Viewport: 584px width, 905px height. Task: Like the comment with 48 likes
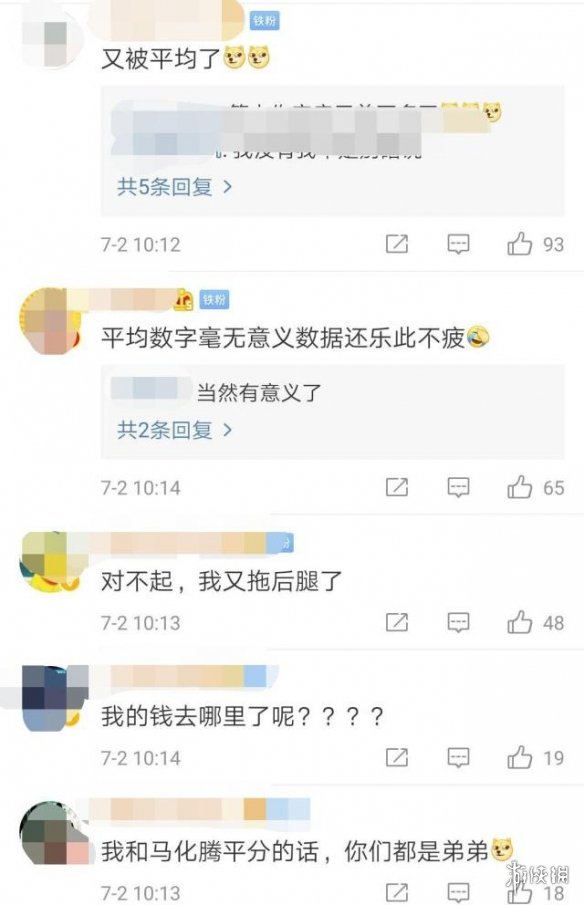coord(519,623)
